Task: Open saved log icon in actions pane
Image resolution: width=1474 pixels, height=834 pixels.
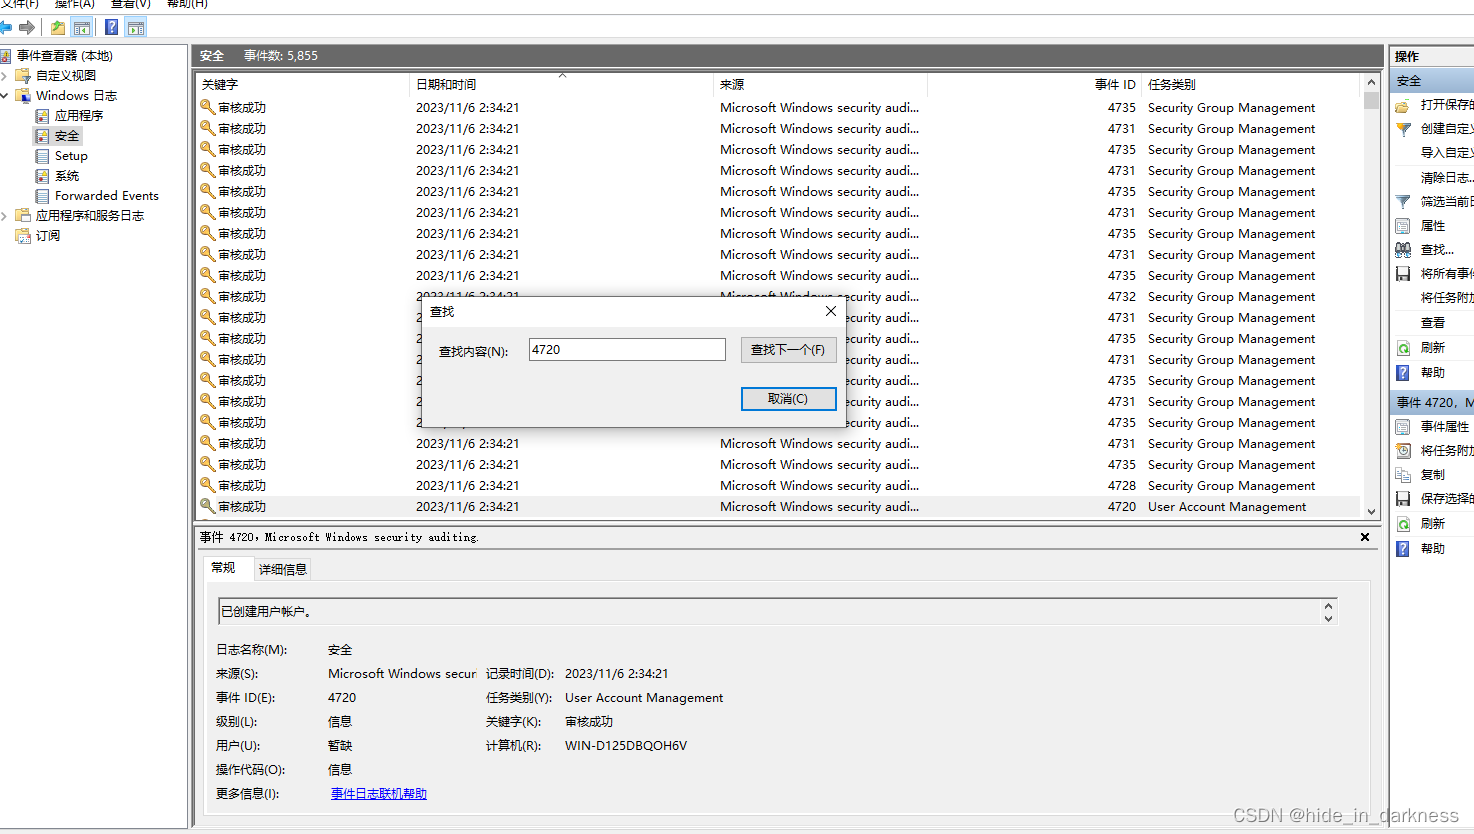Action: [1403, 105]
